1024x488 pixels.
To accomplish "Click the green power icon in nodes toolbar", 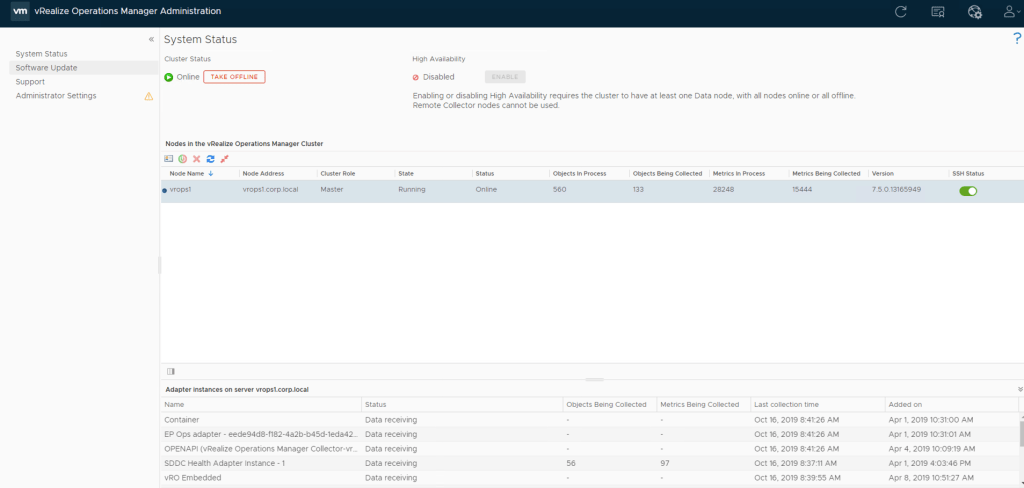I will coord(182,159).
